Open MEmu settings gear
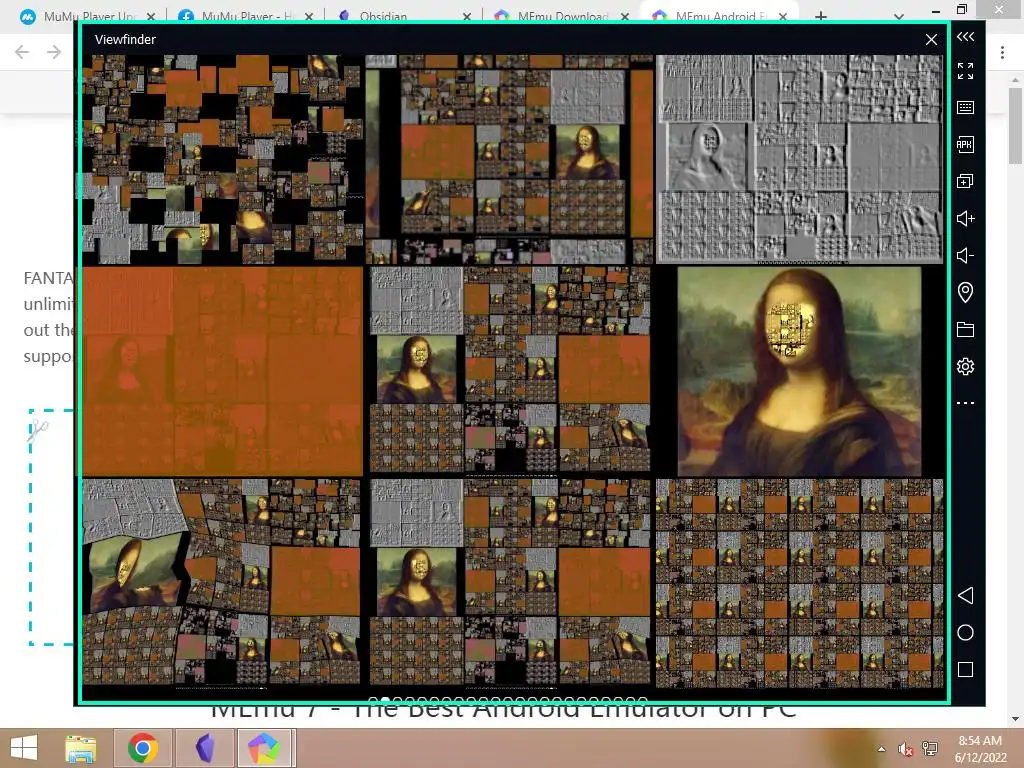Viewport: 1024px width, 768px height. click(965, 366)
